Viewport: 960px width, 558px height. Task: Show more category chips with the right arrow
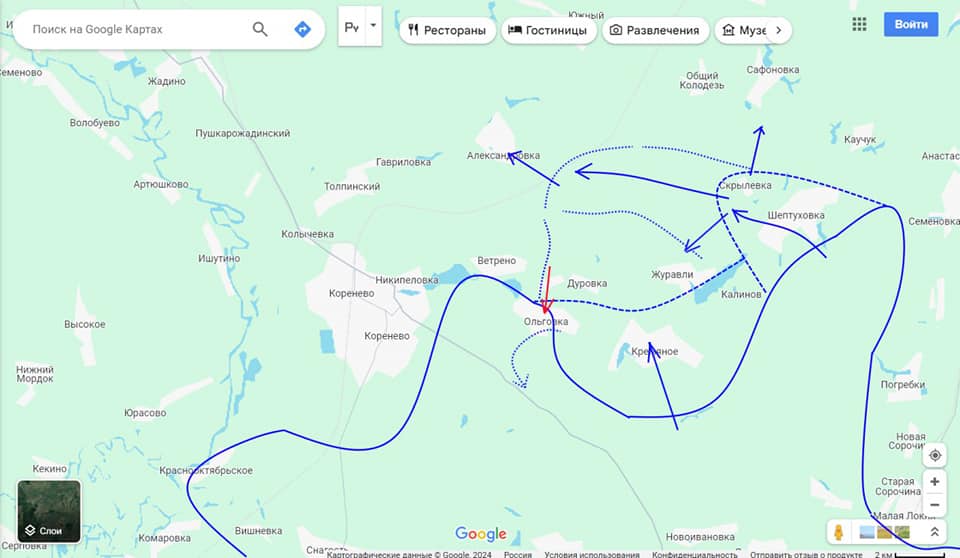pyautogui.click(x=778, y=30)
